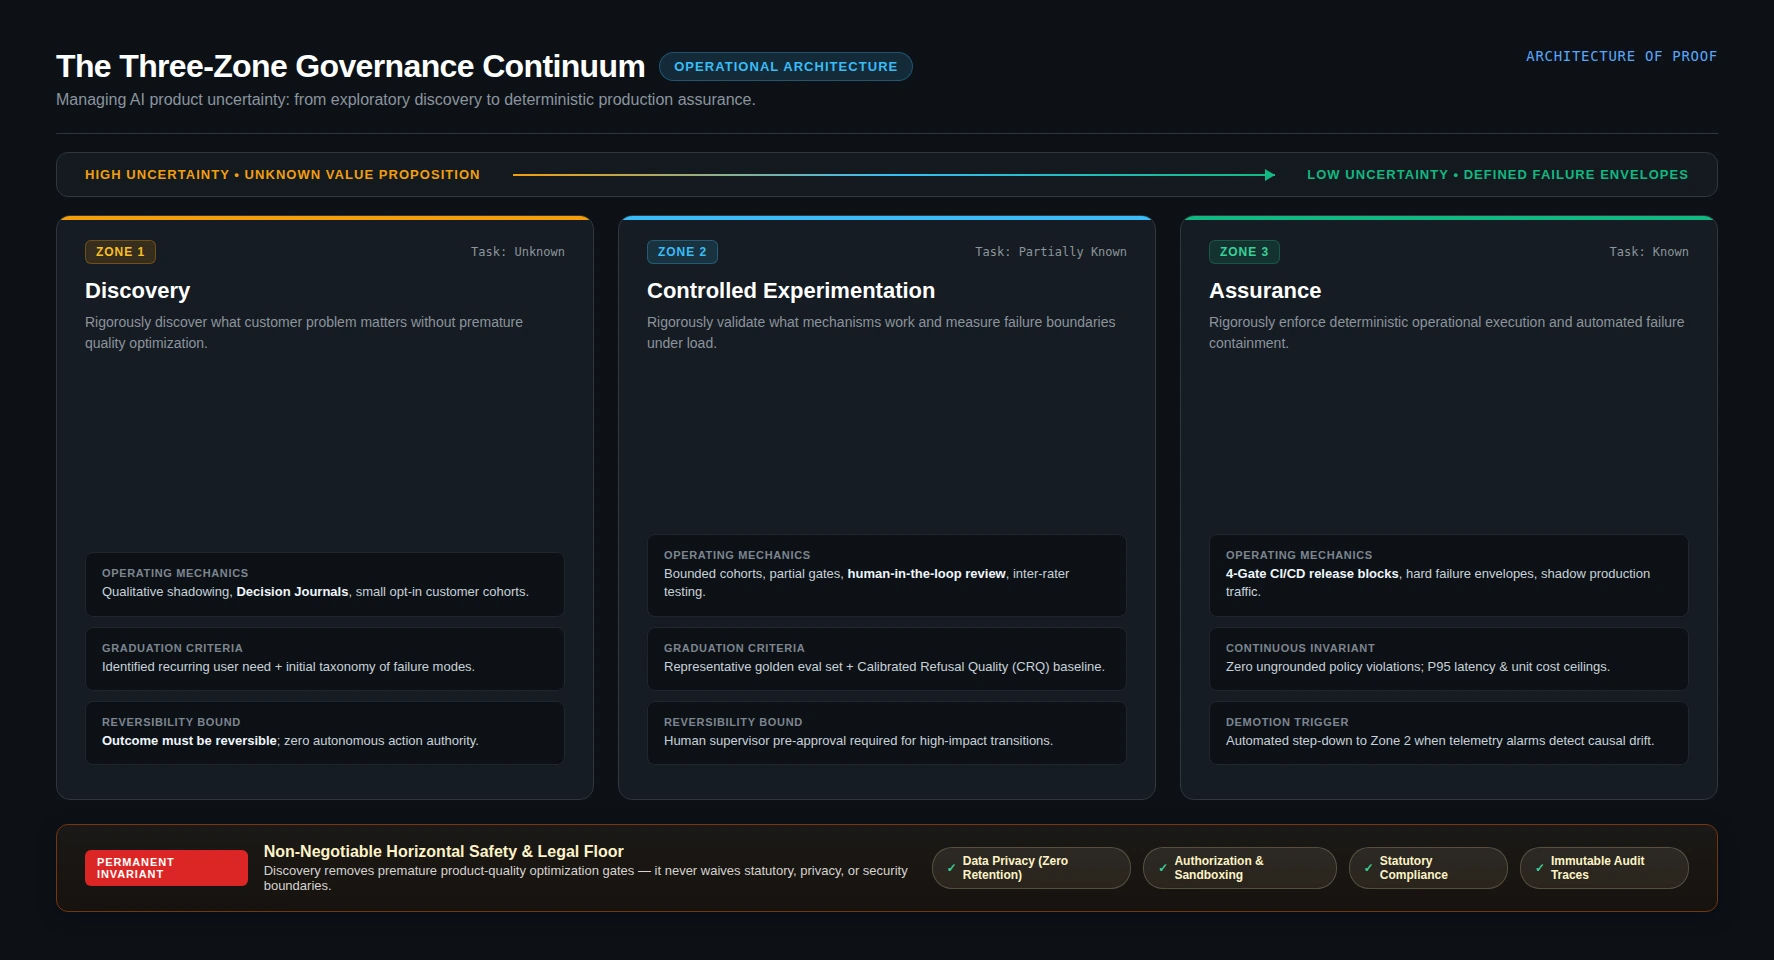
Task: Click the Immutable Audit Traces chip
Action: point(1604,868)
